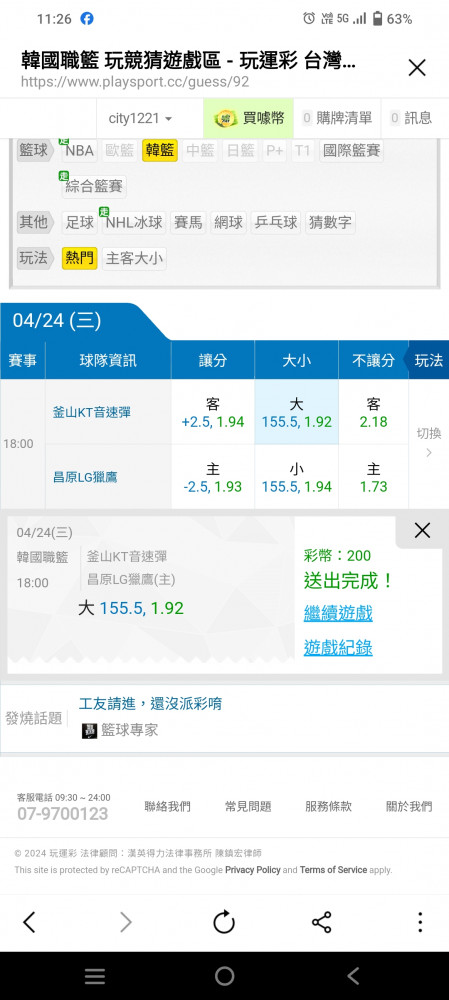Close the browser tab with X
The height and width of the screenshot is (1000, 449).
pos(417,68)
